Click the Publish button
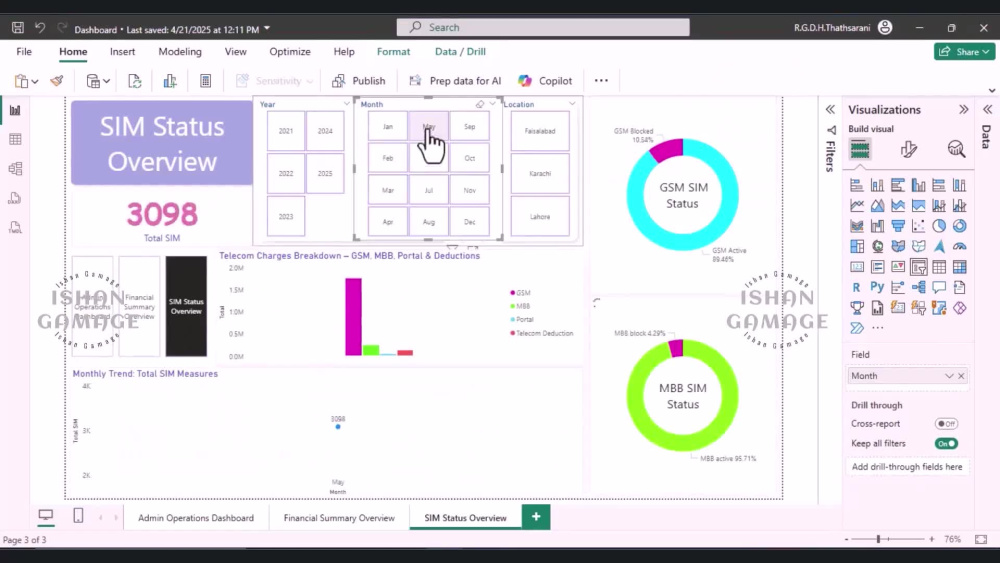 (359, 81)
